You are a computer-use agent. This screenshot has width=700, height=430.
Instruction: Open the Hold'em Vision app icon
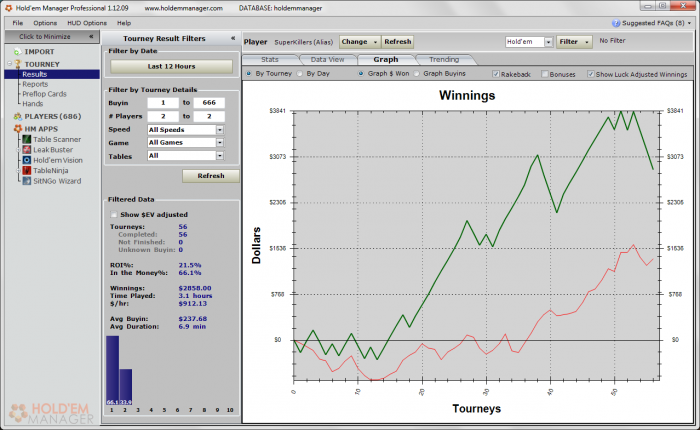click(x=27, y=160)
